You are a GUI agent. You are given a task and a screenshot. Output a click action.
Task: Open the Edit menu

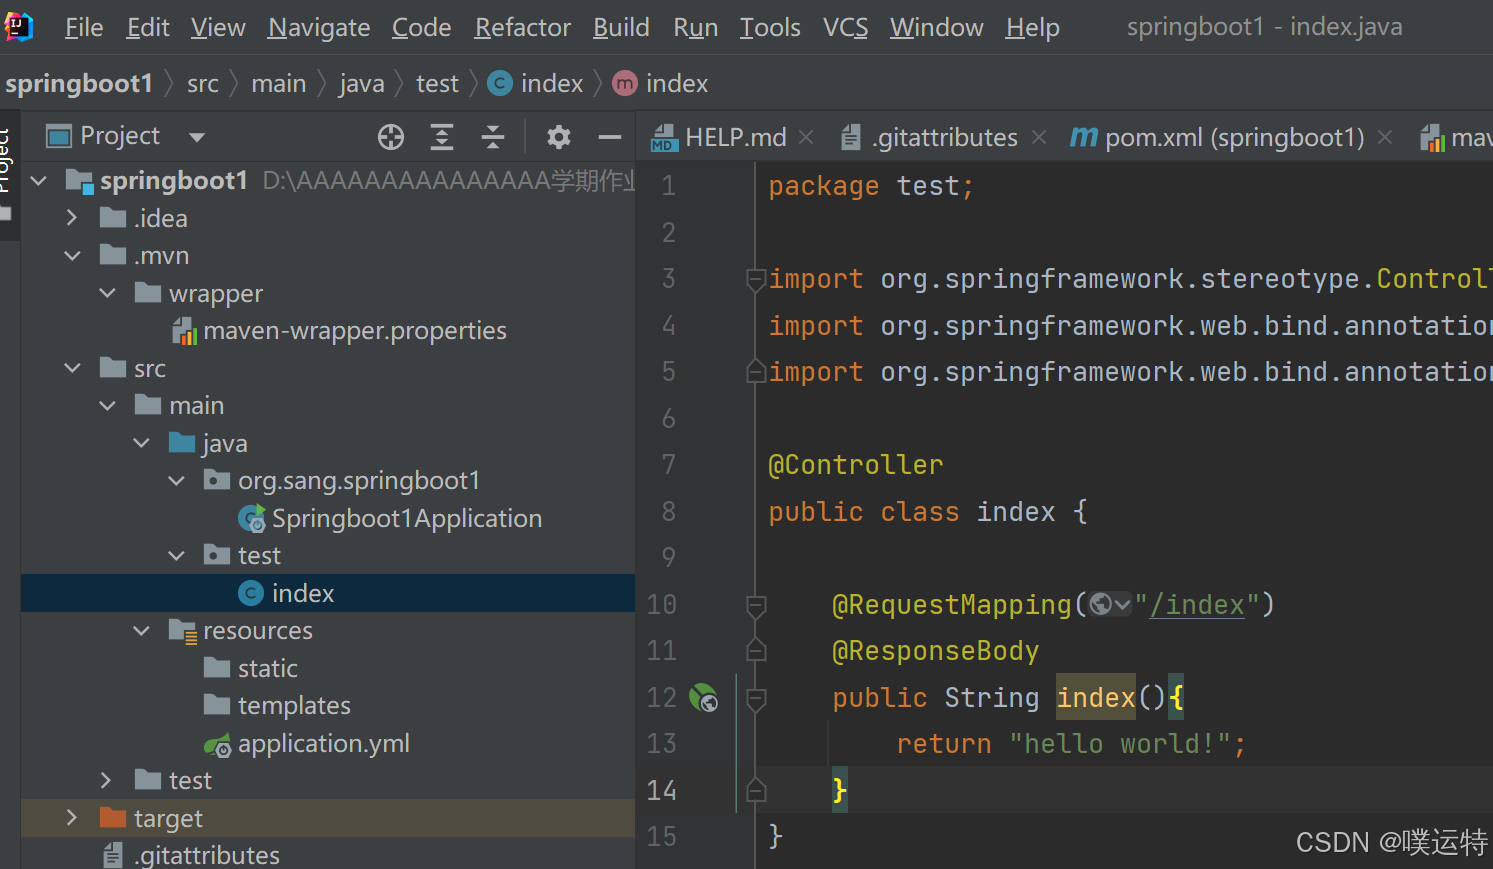pos(148,27)
